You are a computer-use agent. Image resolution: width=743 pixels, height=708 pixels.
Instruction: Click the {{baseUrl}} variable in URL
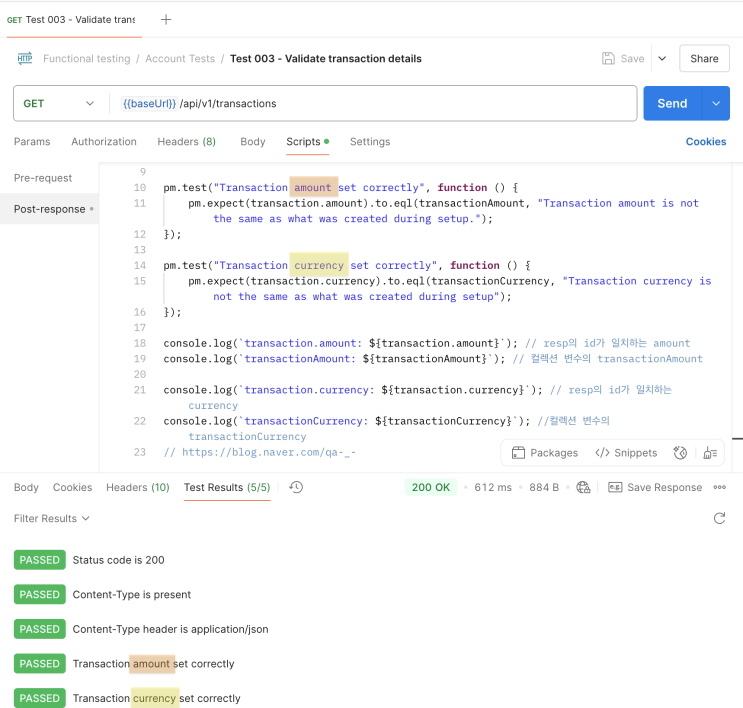pos(149,103)
